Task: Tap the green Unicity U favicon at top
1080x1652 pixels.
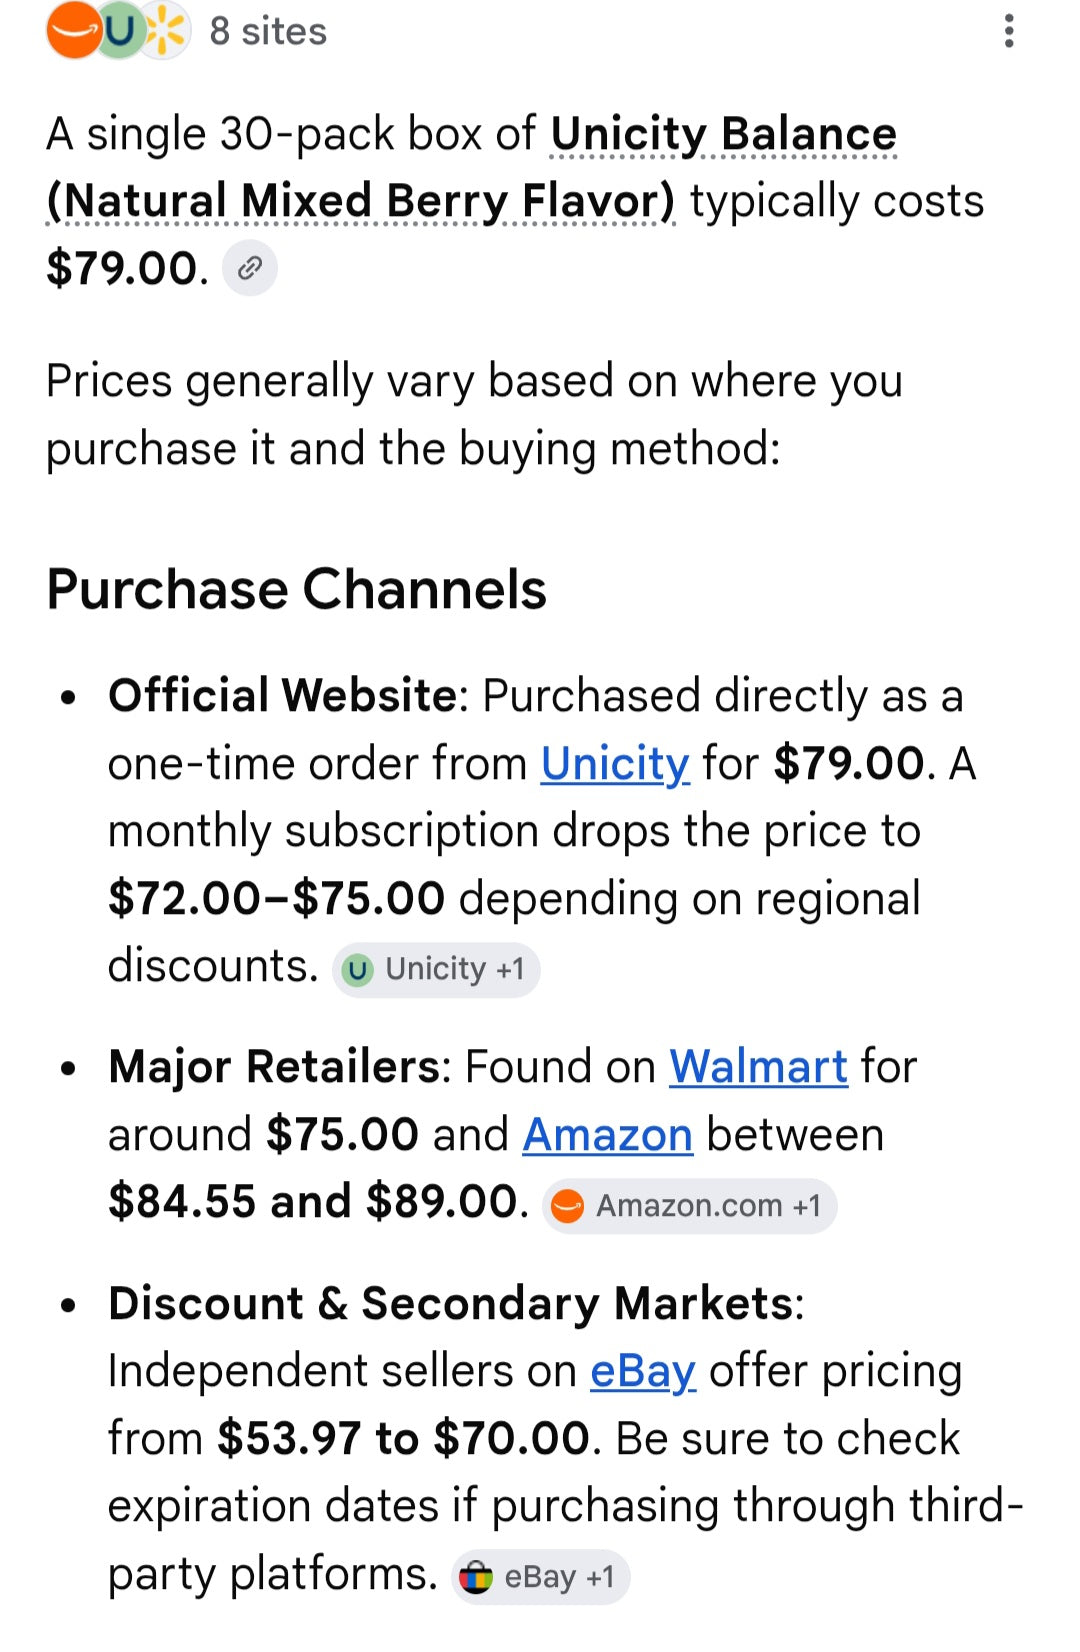Action: click(x=119, y=31)
